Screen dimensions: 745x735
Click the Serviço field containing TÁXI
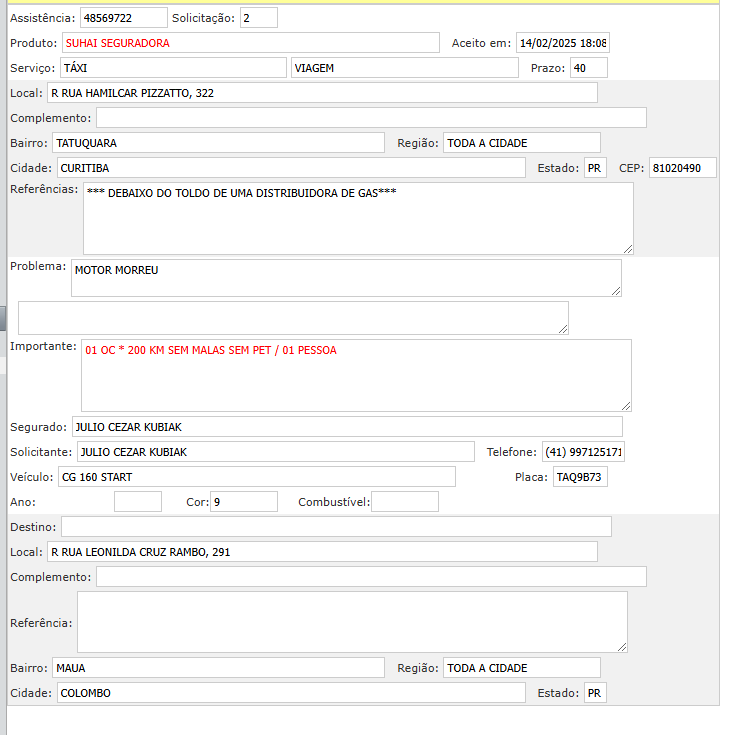click(172, 68)
